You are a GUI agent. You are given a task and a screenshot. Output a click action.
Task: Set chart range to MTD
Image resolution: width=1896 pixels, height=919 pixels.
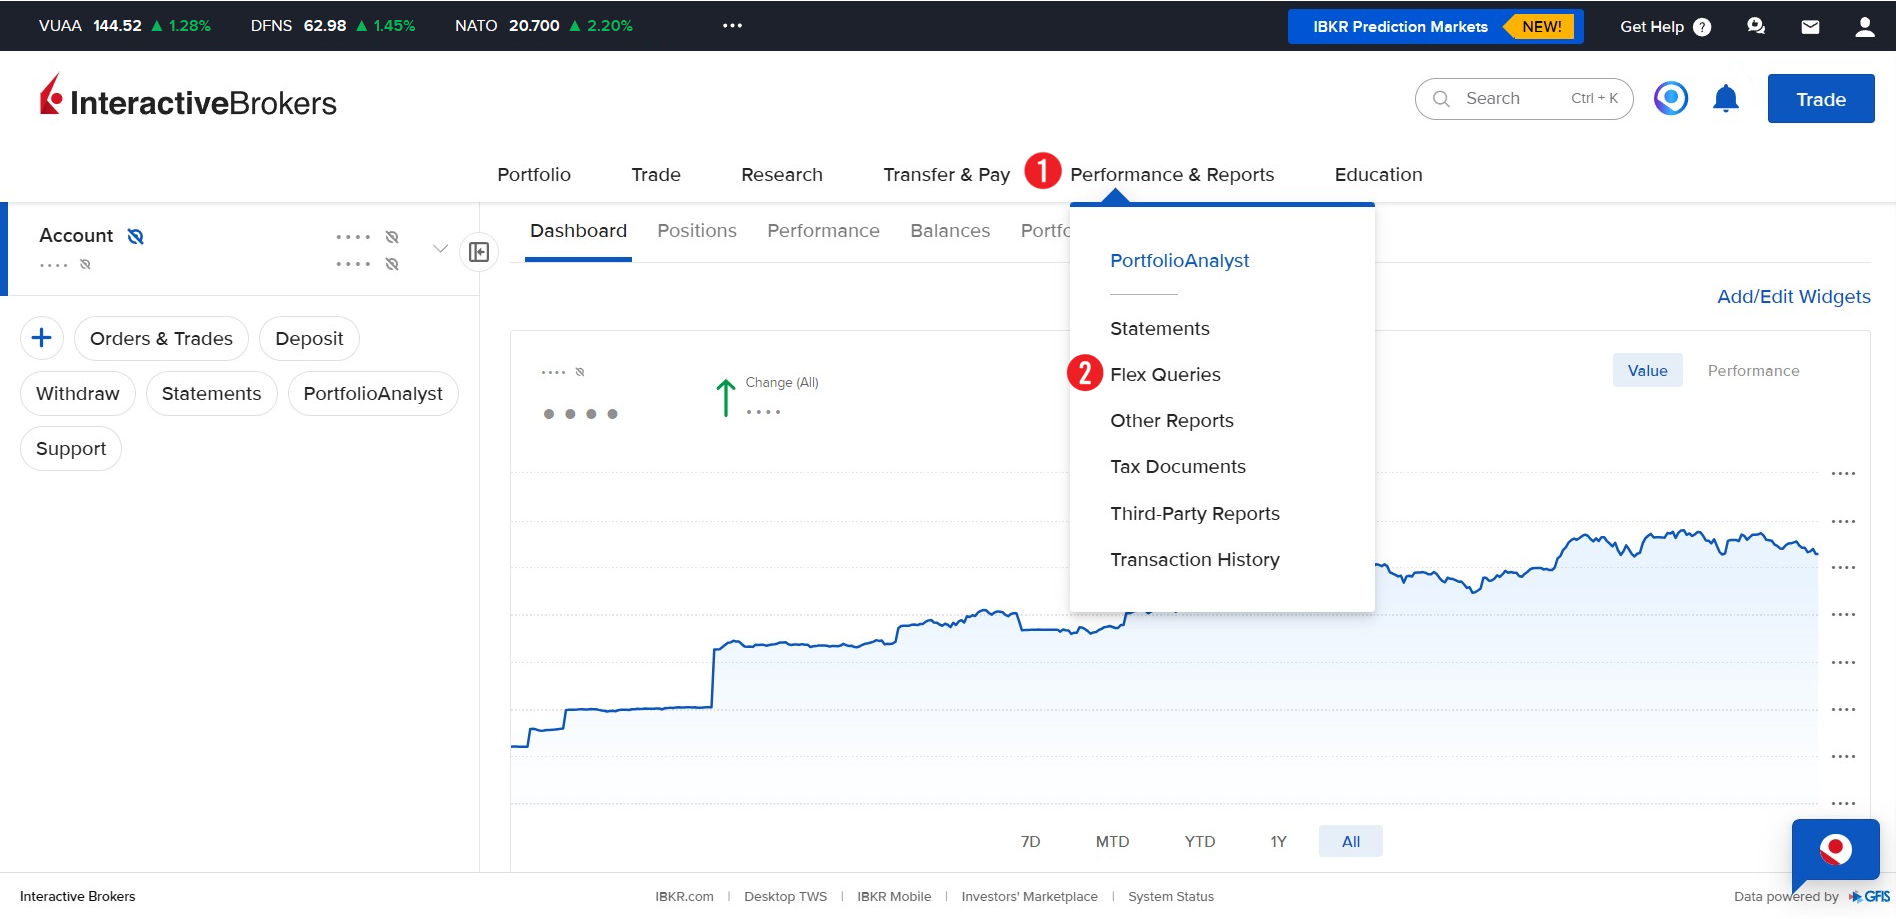tap(1112, 842)
